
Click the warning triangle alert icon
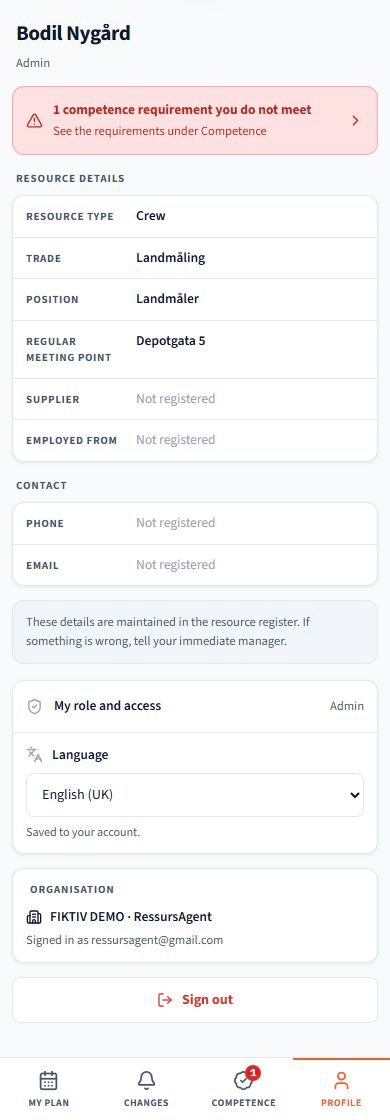pyautogui.click(x=34, y=121)
